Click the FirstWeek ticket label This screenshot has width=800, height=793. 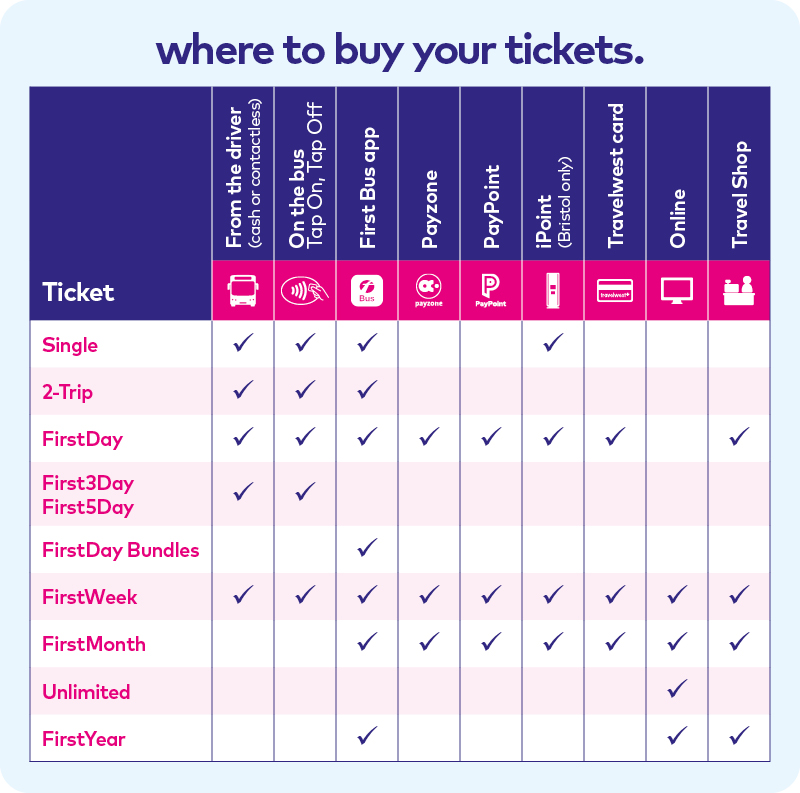(90, 597)
